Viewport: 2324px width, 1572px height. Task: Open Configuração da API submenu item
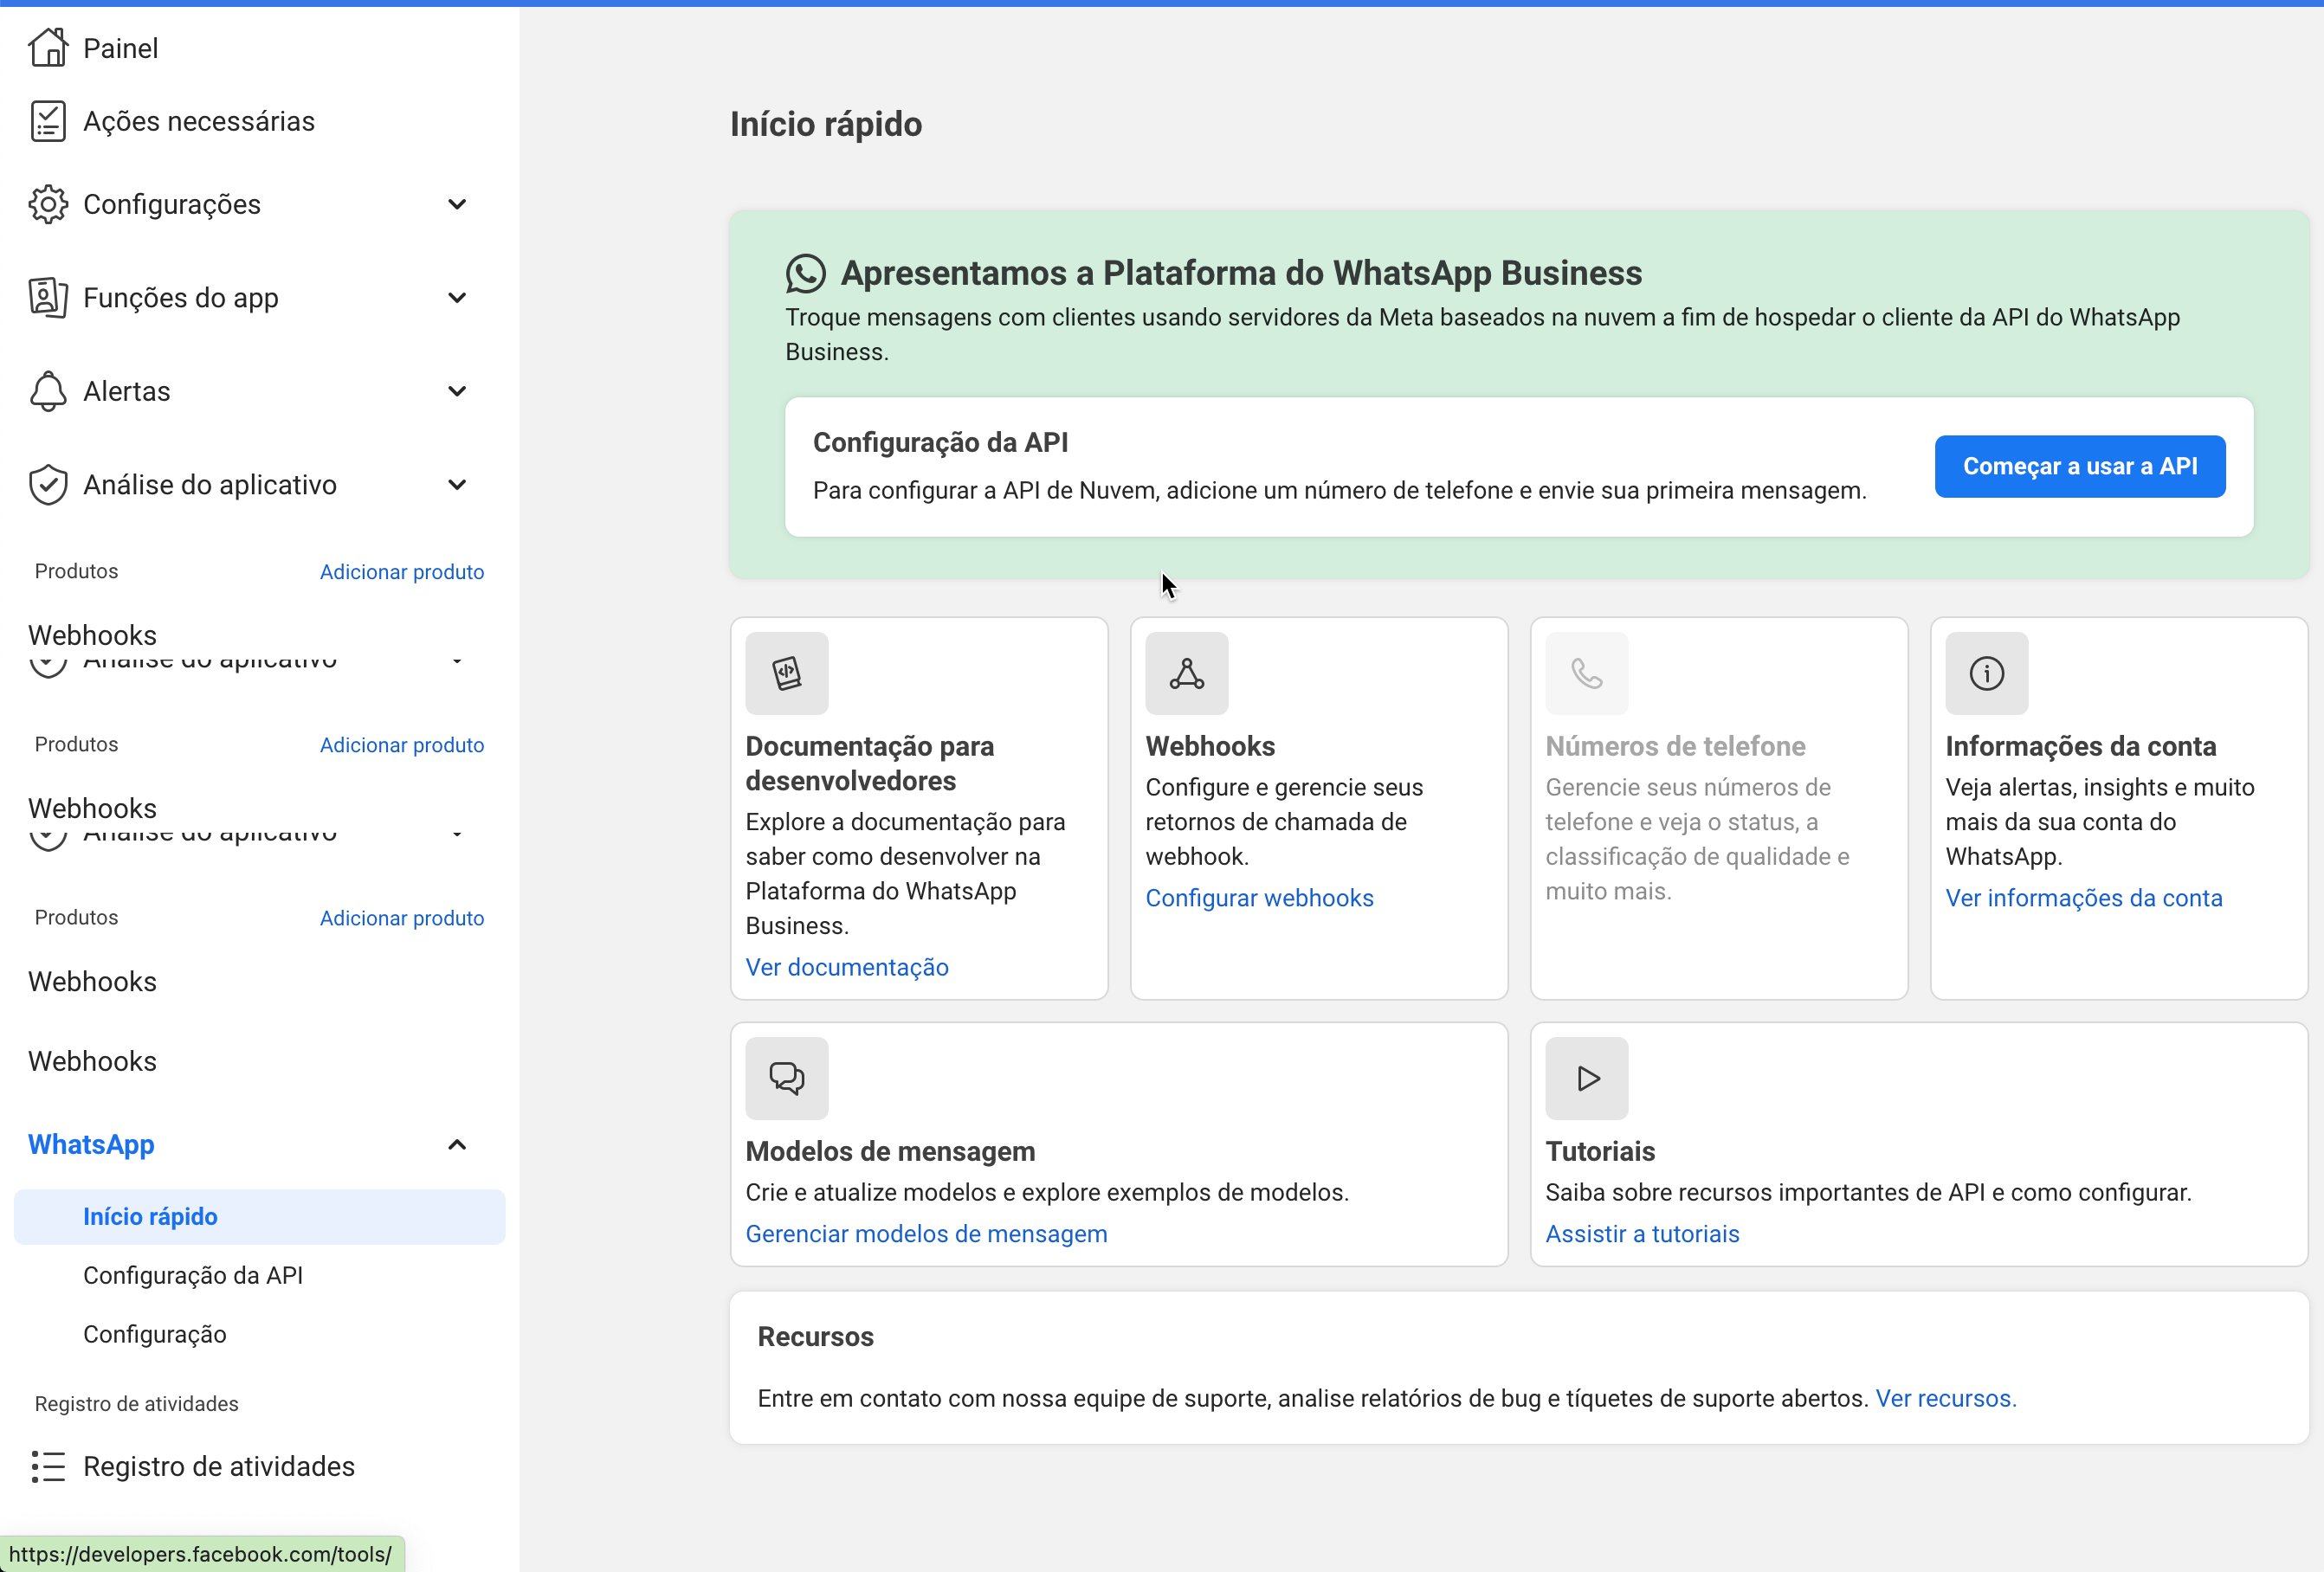click(x=193, y=1275)
